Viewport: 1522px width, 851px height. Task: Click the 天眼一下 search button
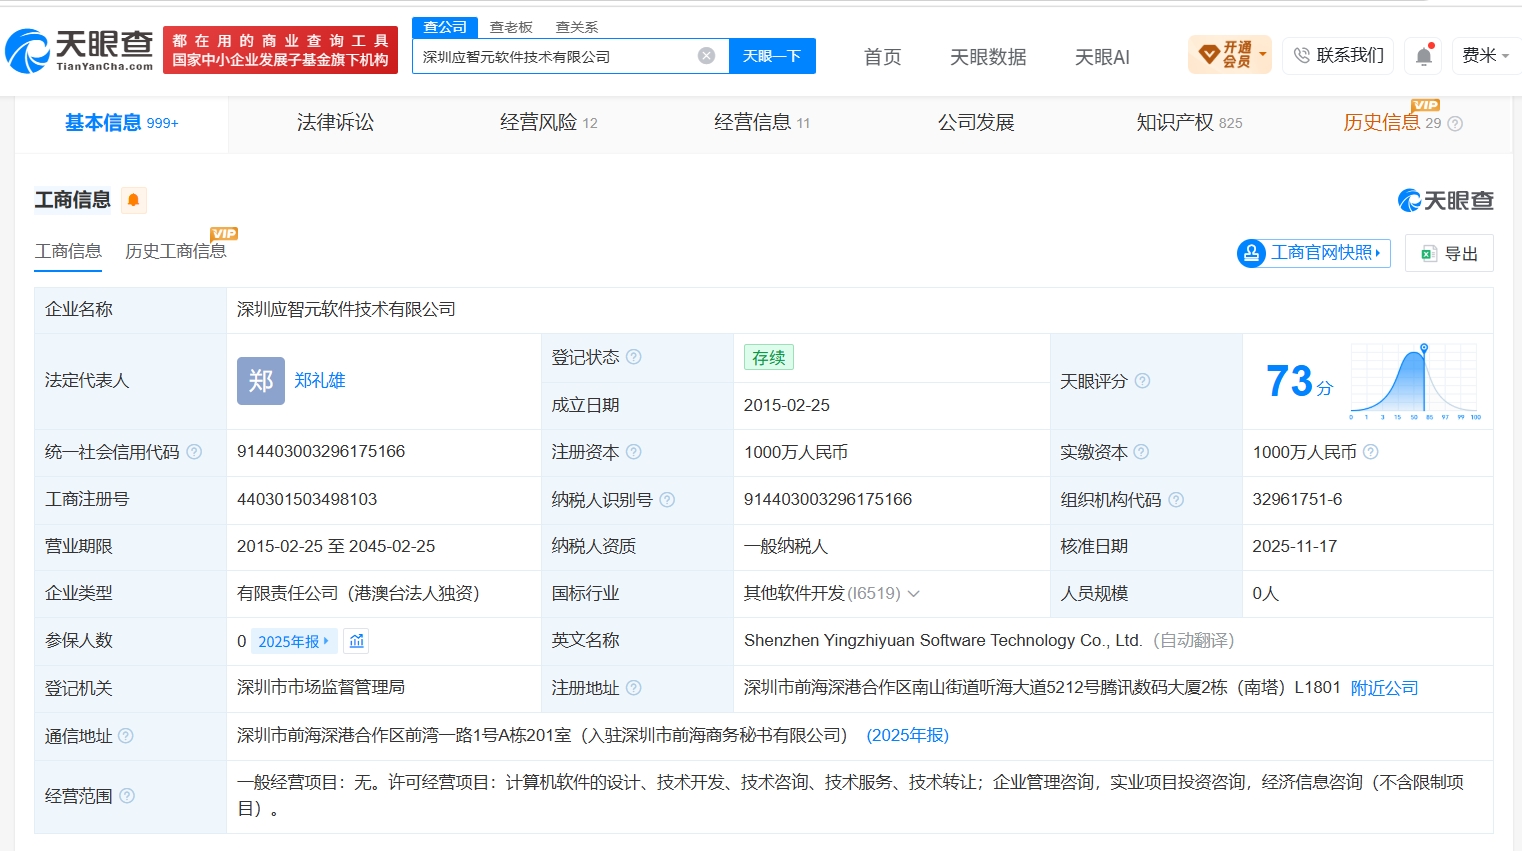(x=772, y=56)
